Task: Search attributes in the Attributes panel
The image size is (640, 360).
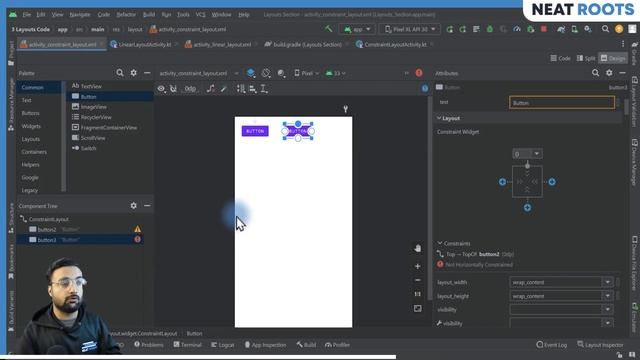Action: (x=596, y=73)
